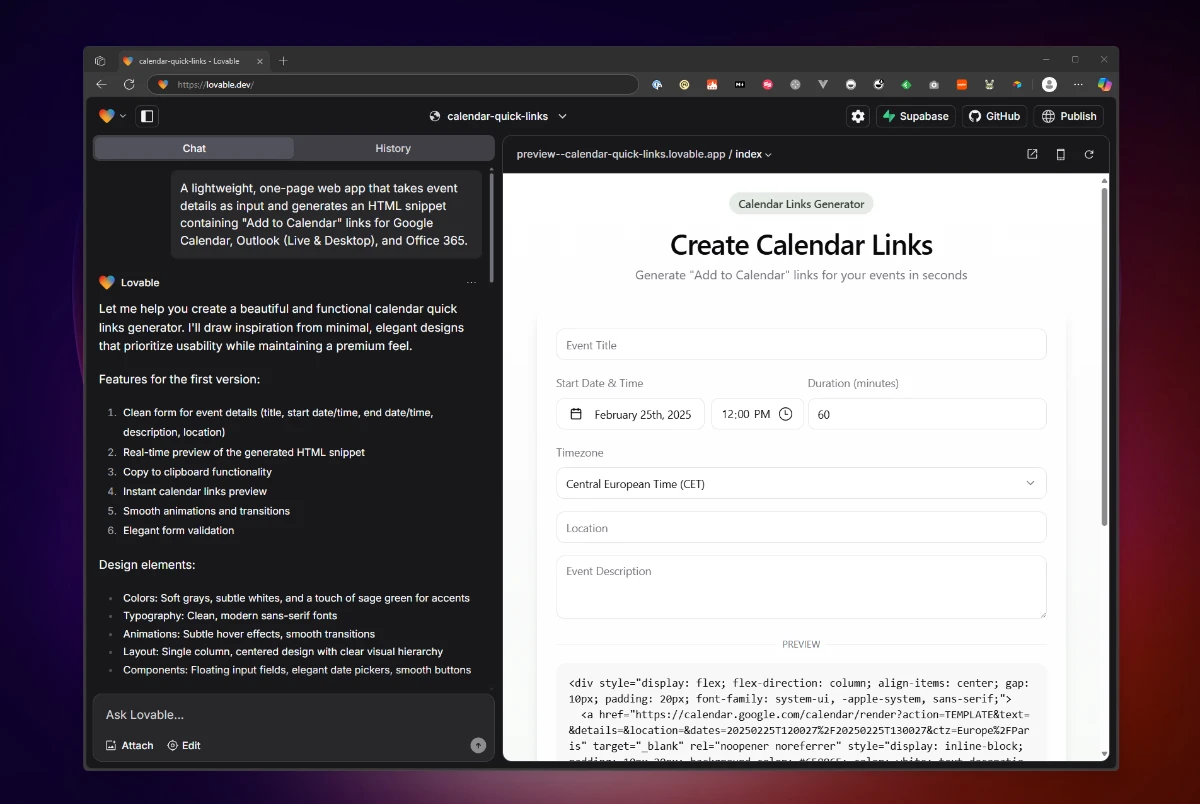Viewport: 1200px width, 804px height.
Task: Click the Lovable heart logo
Action: [107, 116]
